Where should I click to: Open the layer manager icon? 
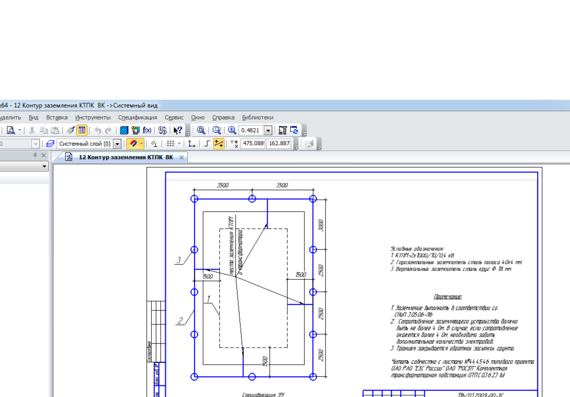(x=50, y=144)
